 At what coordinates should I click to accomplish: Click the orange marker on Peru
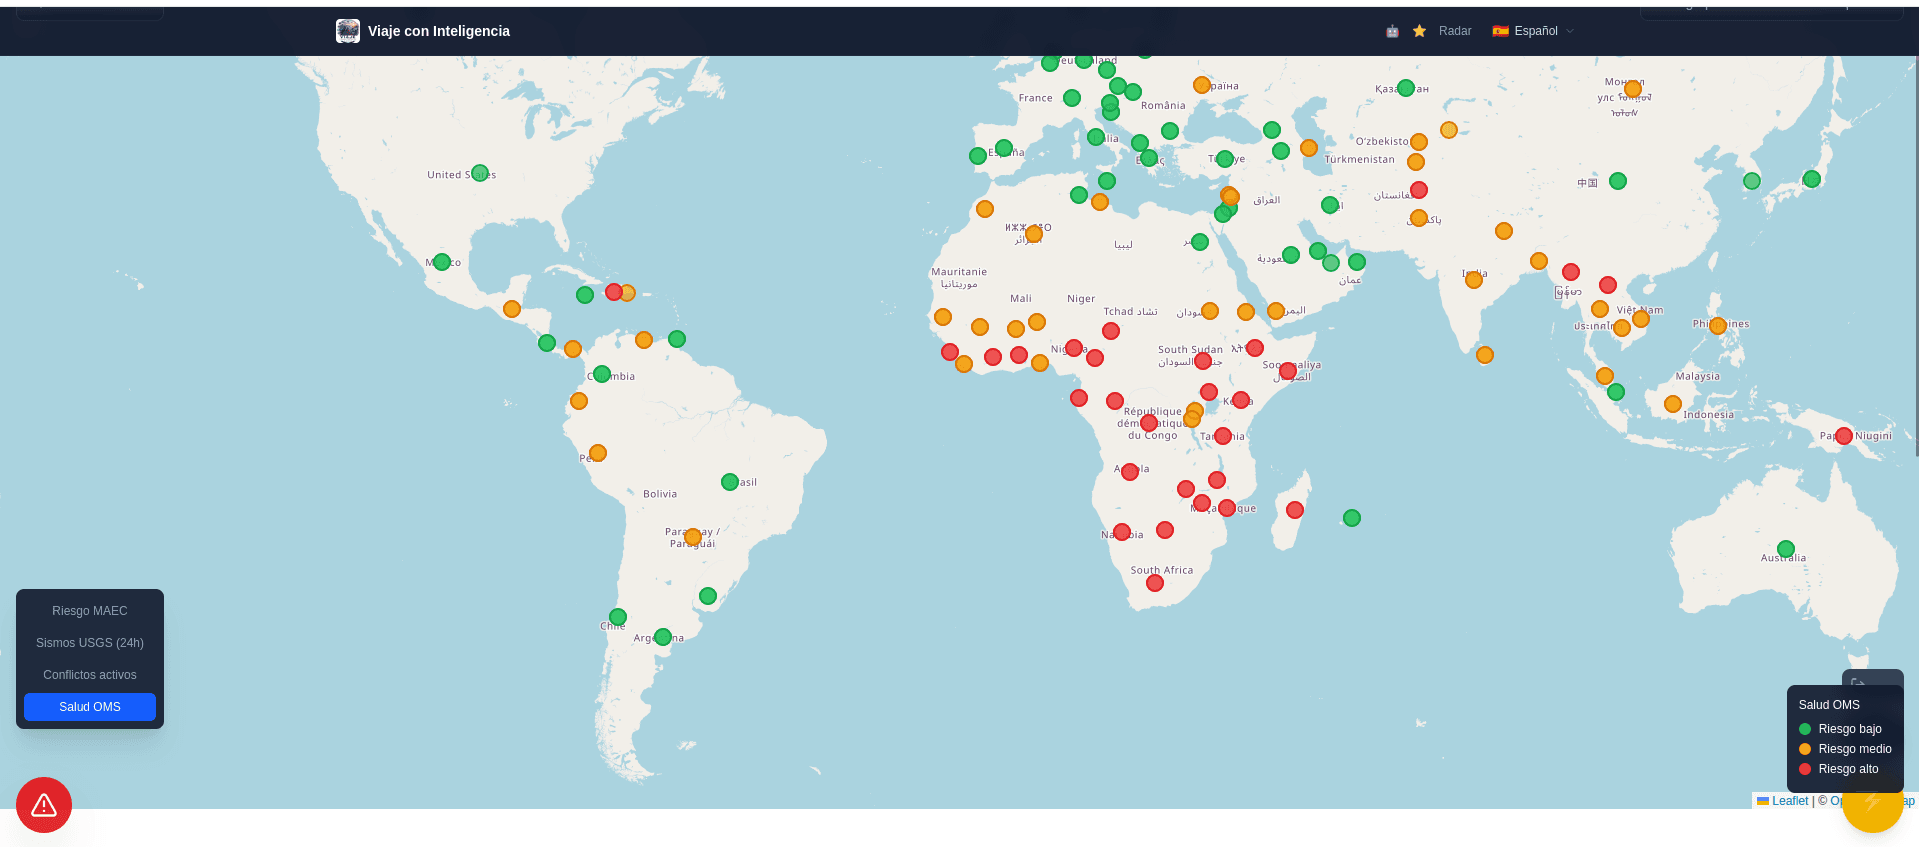[x=598, y=453]
